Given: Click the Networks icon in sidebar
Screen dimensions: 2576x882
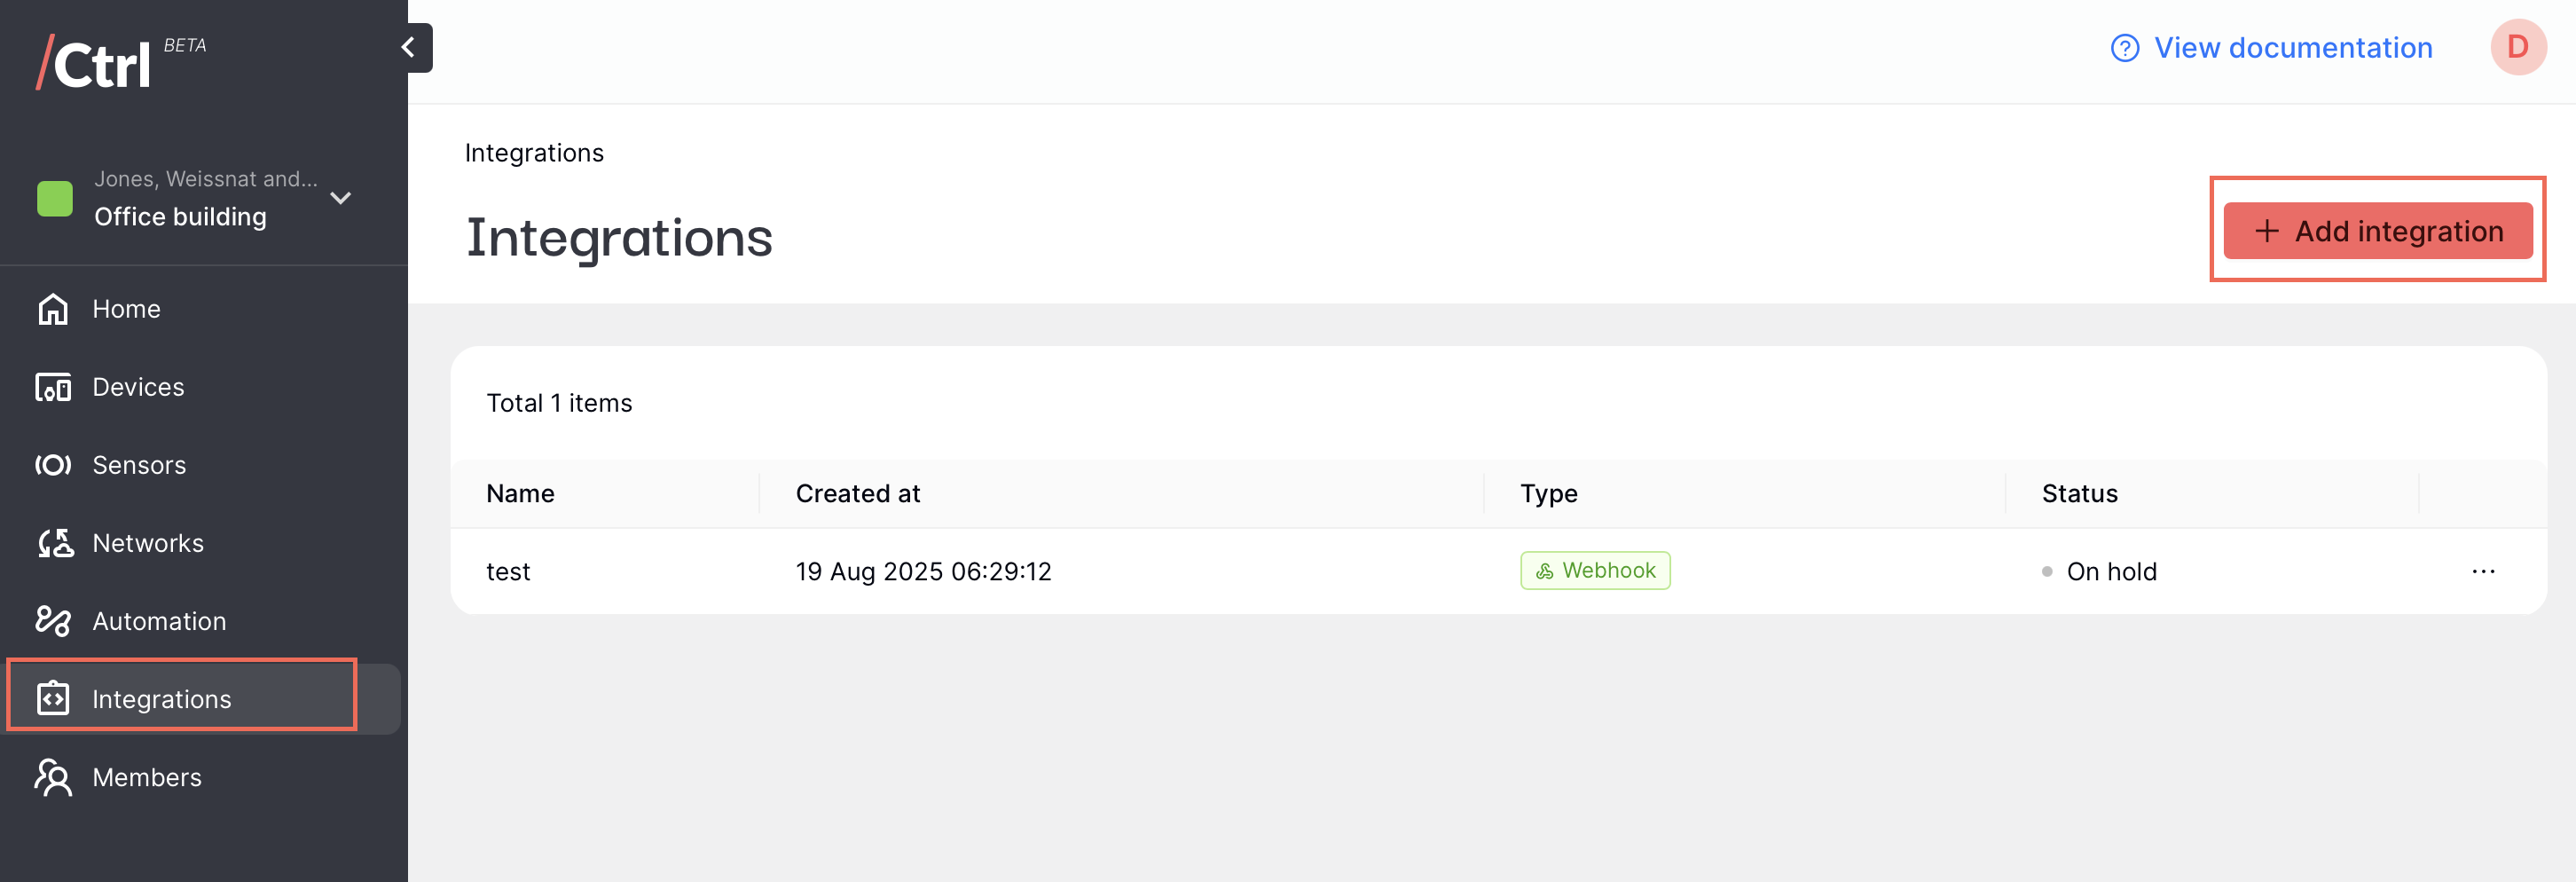Looking at the screenshot, I should 55,543.
